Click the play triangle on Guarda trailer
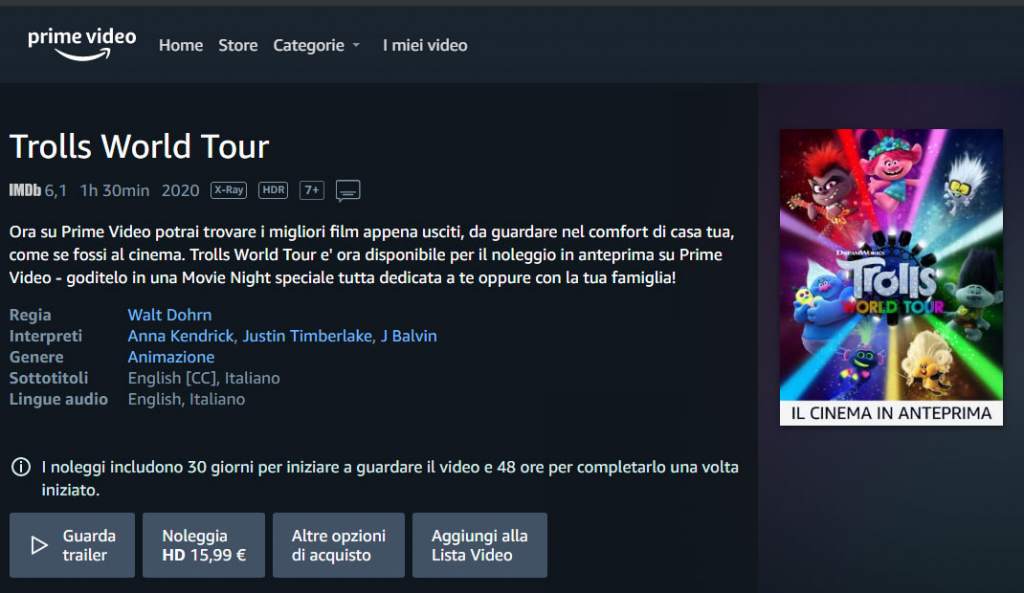 click(39, 545)
